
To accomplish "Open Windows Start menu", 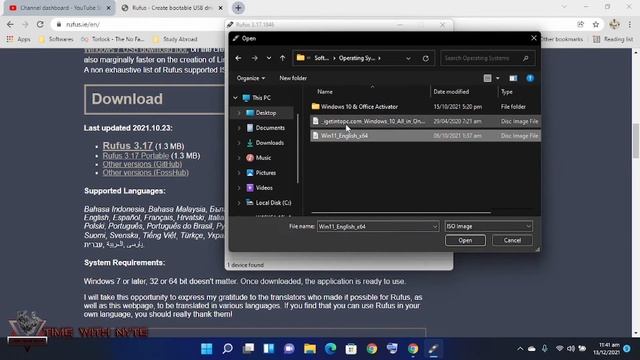I will pos(207,349).
